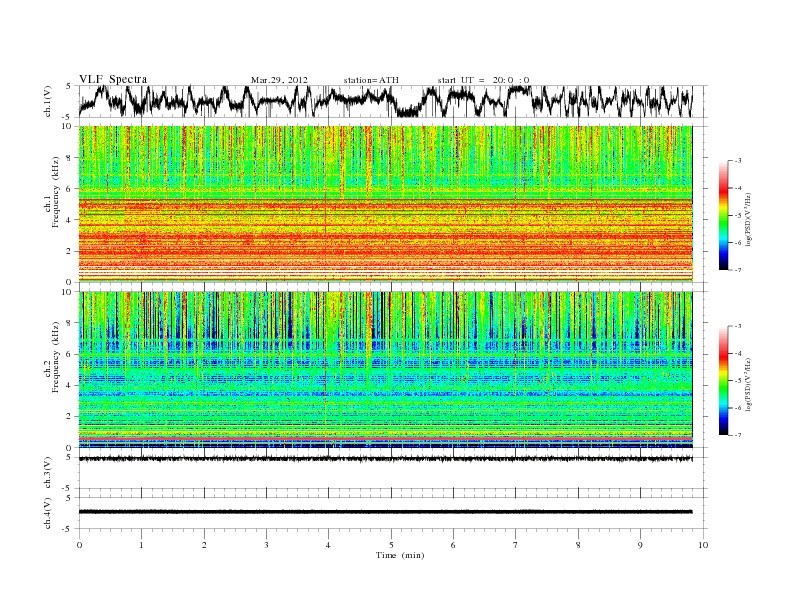Click the ch.1 waveform trace panel
This screenshot has height=612, width=792.
392,101
